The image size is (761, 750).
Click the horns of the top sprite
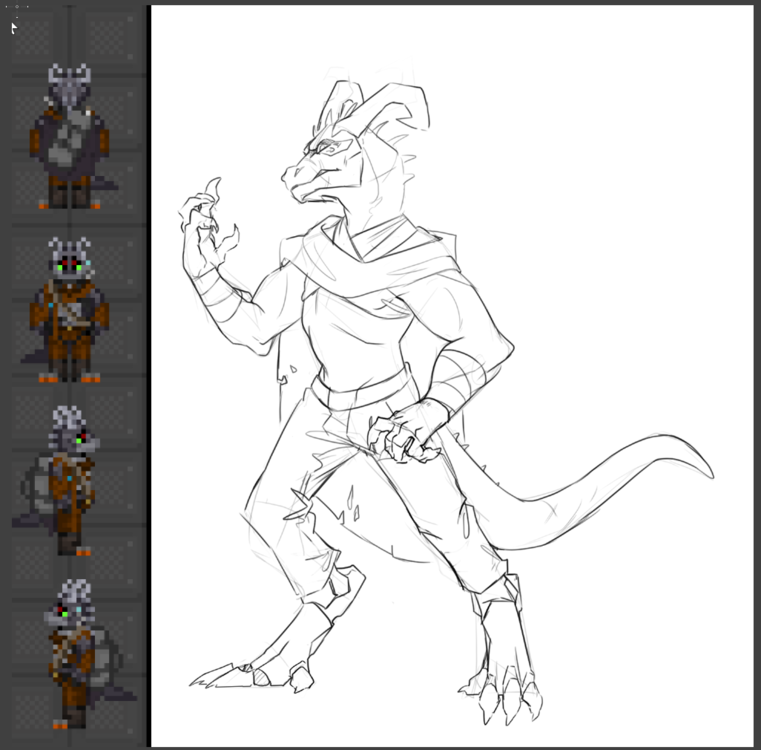coord(71,72)
